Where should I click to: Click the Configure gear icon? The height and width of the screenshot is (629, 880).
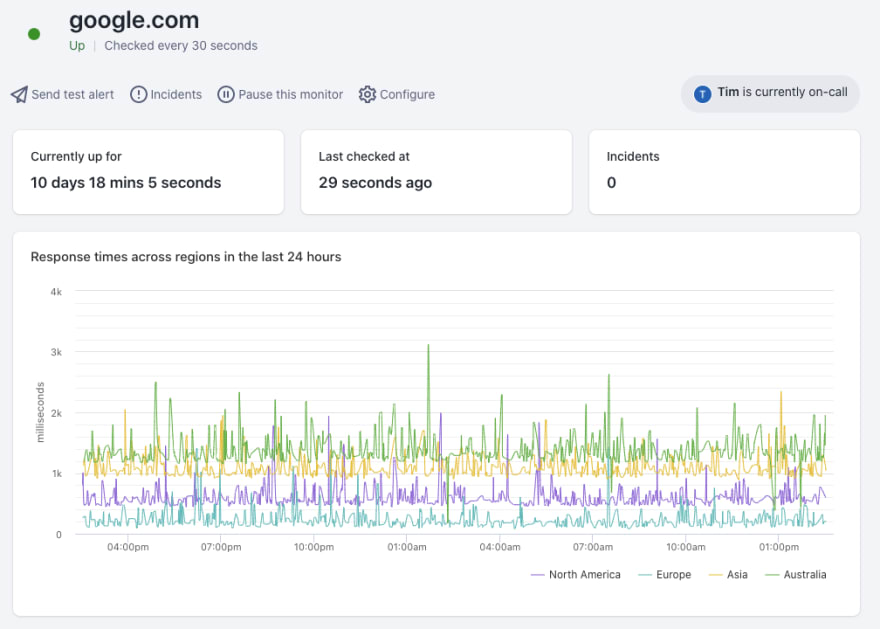pos(367,94)
